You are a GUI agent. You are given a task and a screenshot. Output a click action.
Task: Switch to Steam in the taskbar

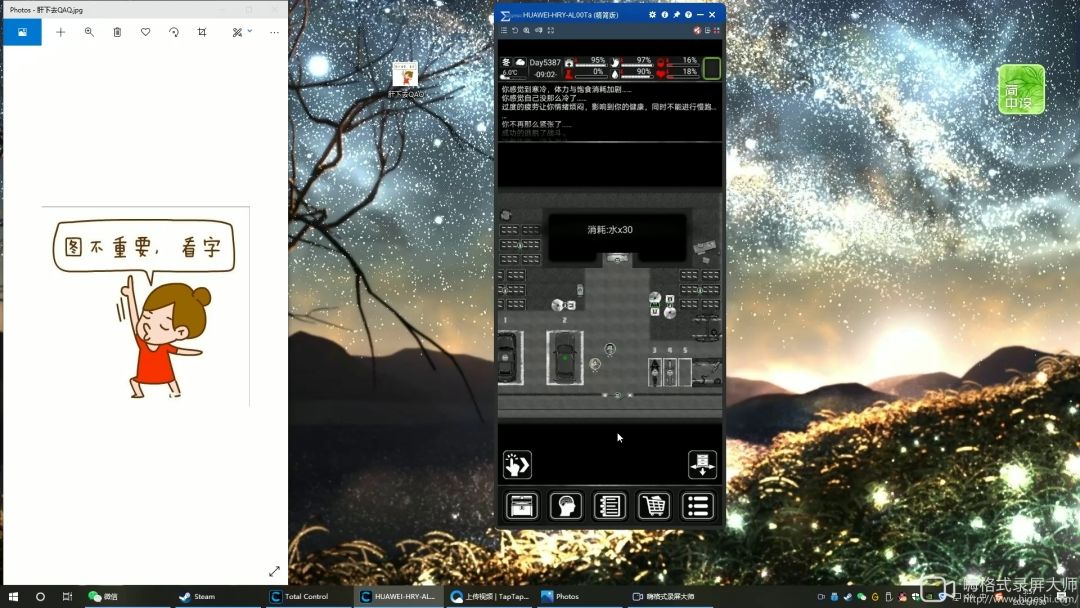pyautogui.click(x=218, y=596)
